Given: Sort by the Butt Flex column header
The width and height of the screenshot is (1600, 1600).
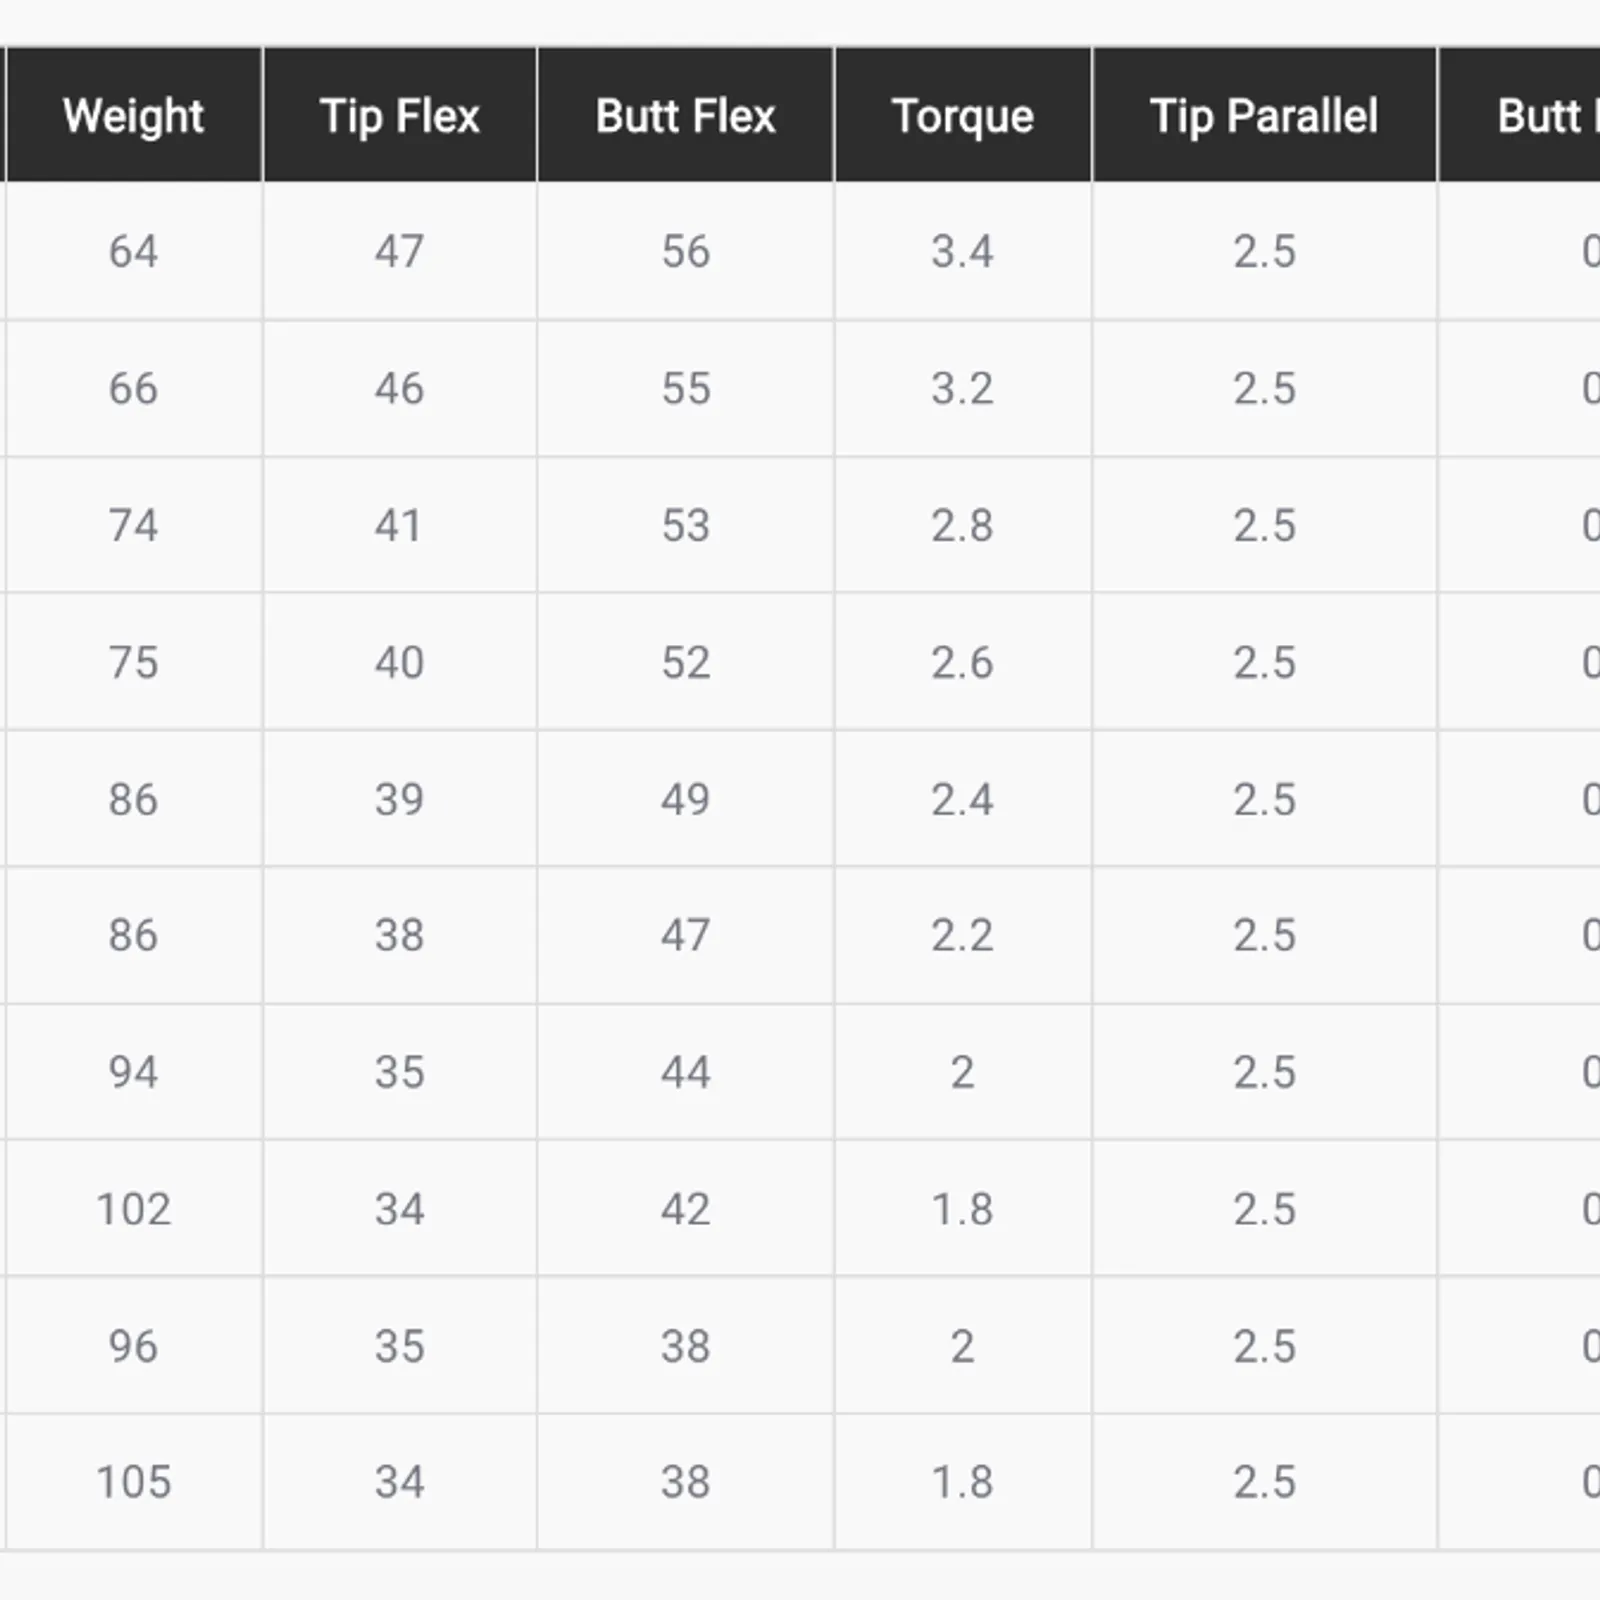Looking at the screenshot, I should click(685, 116).
